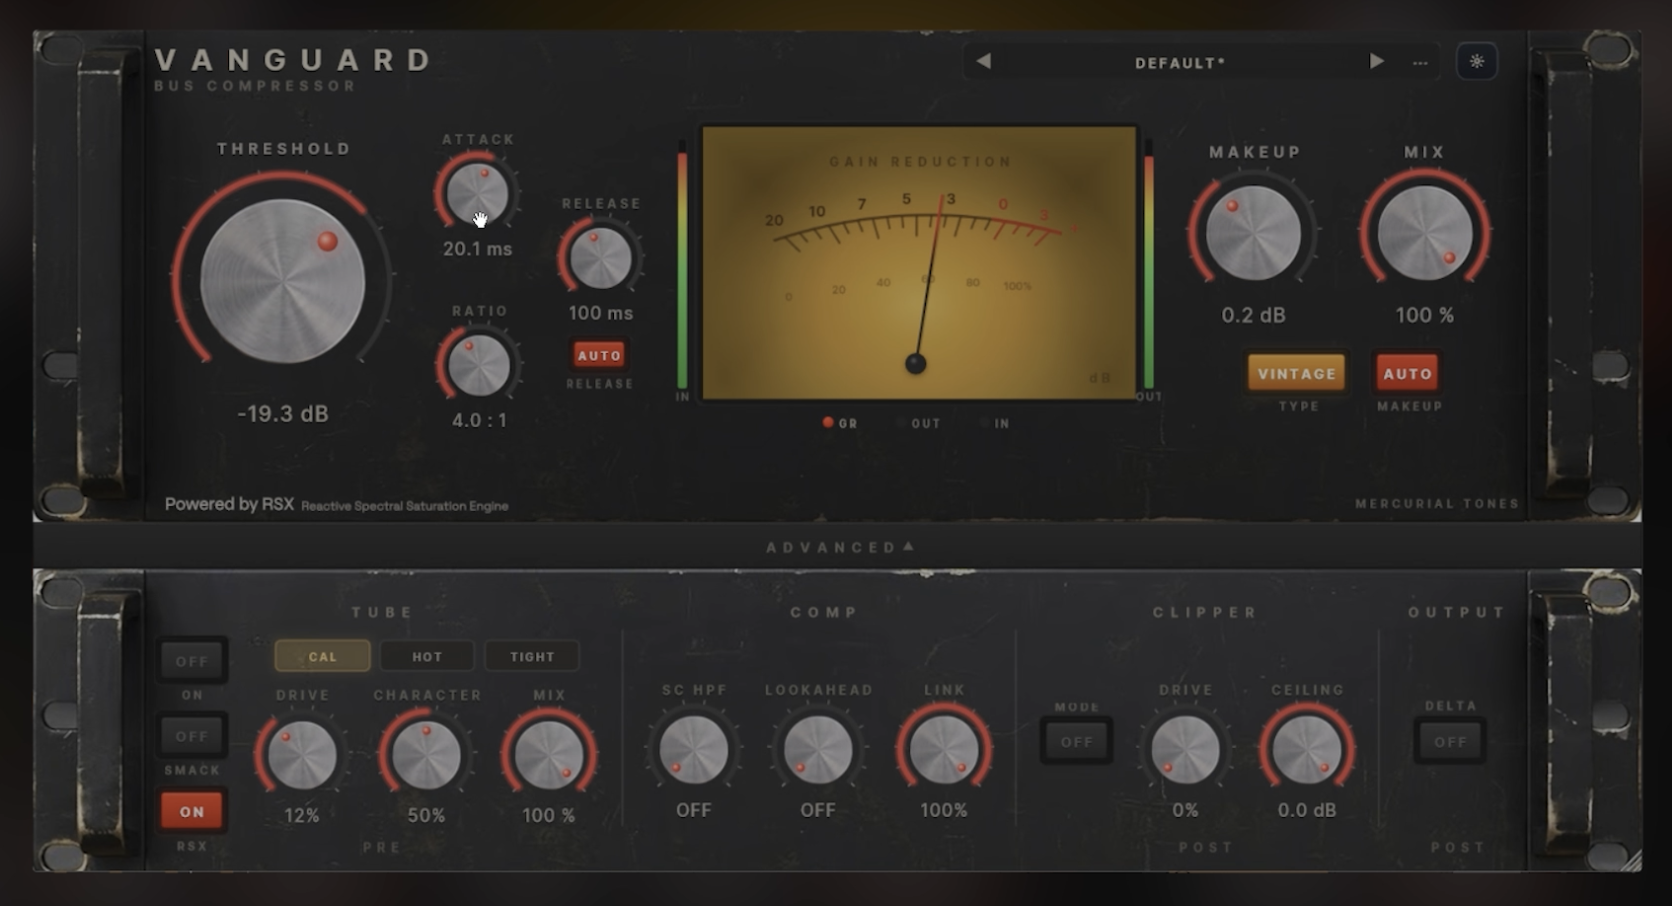Click the sun-shaped settings icon

point(1477,62)
